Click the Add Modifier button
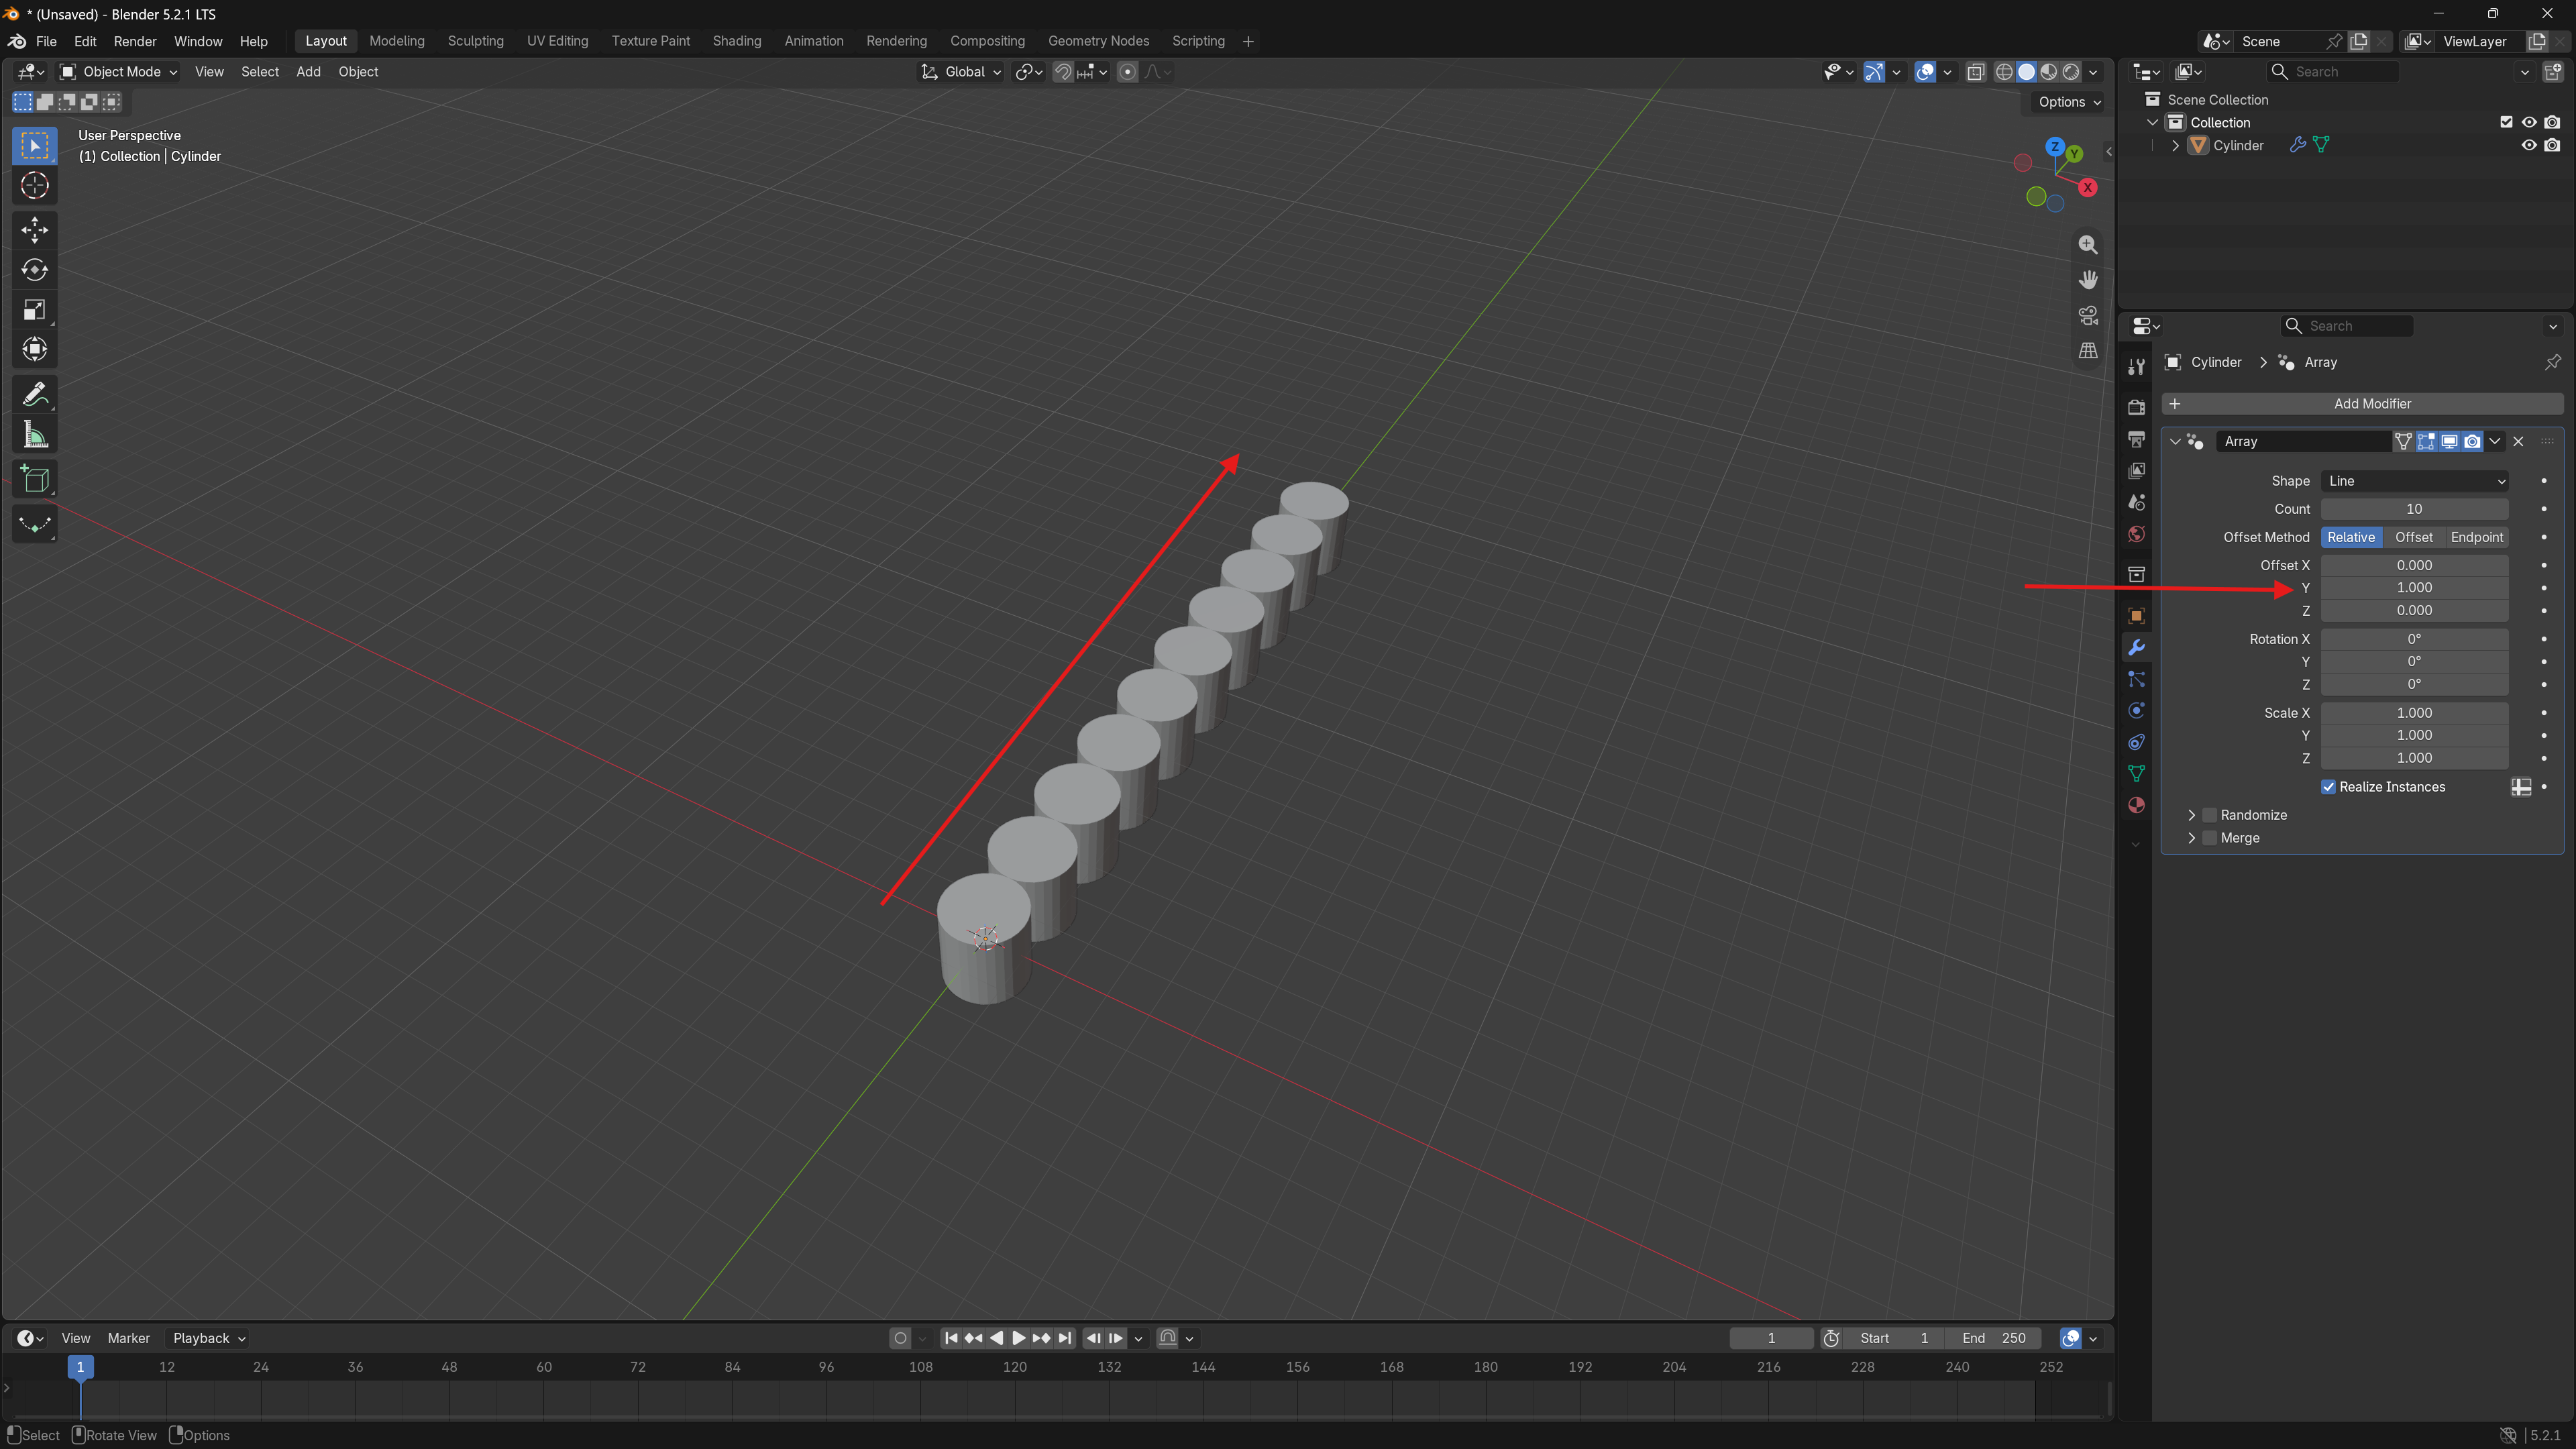 tap(2362, 404)
